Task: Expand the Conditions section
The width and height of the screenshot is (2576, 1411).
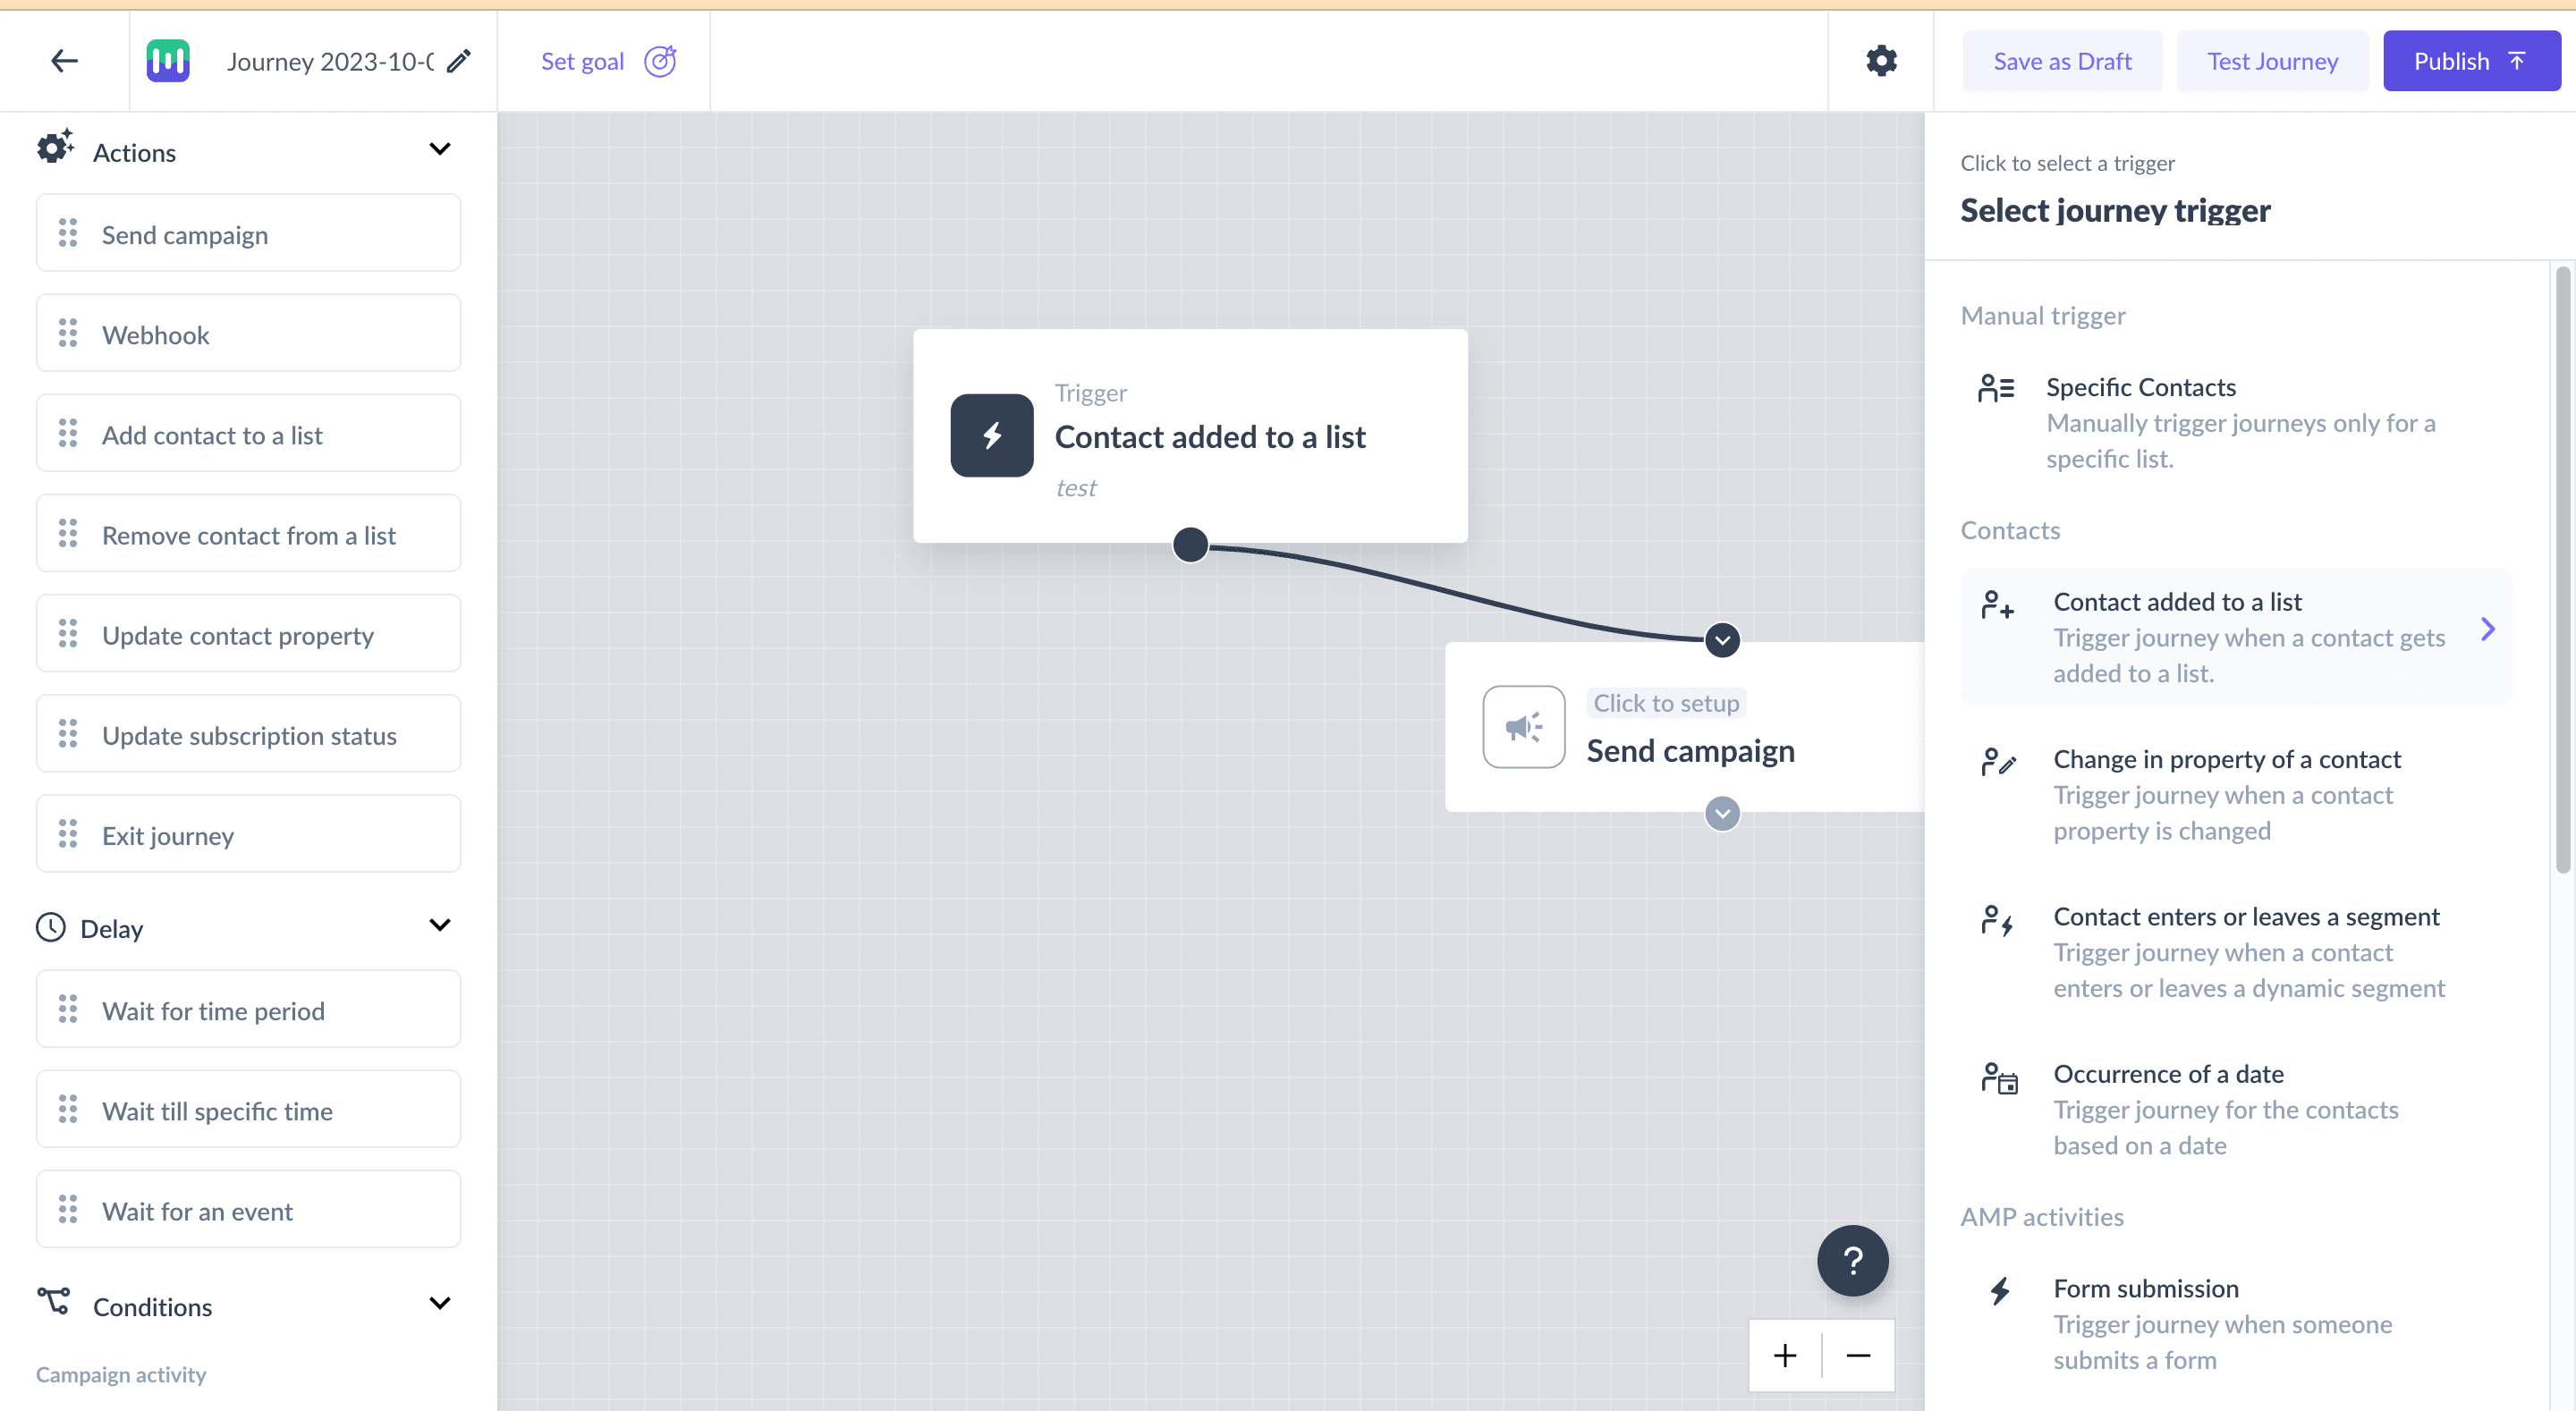Action: coord(440,1303)
